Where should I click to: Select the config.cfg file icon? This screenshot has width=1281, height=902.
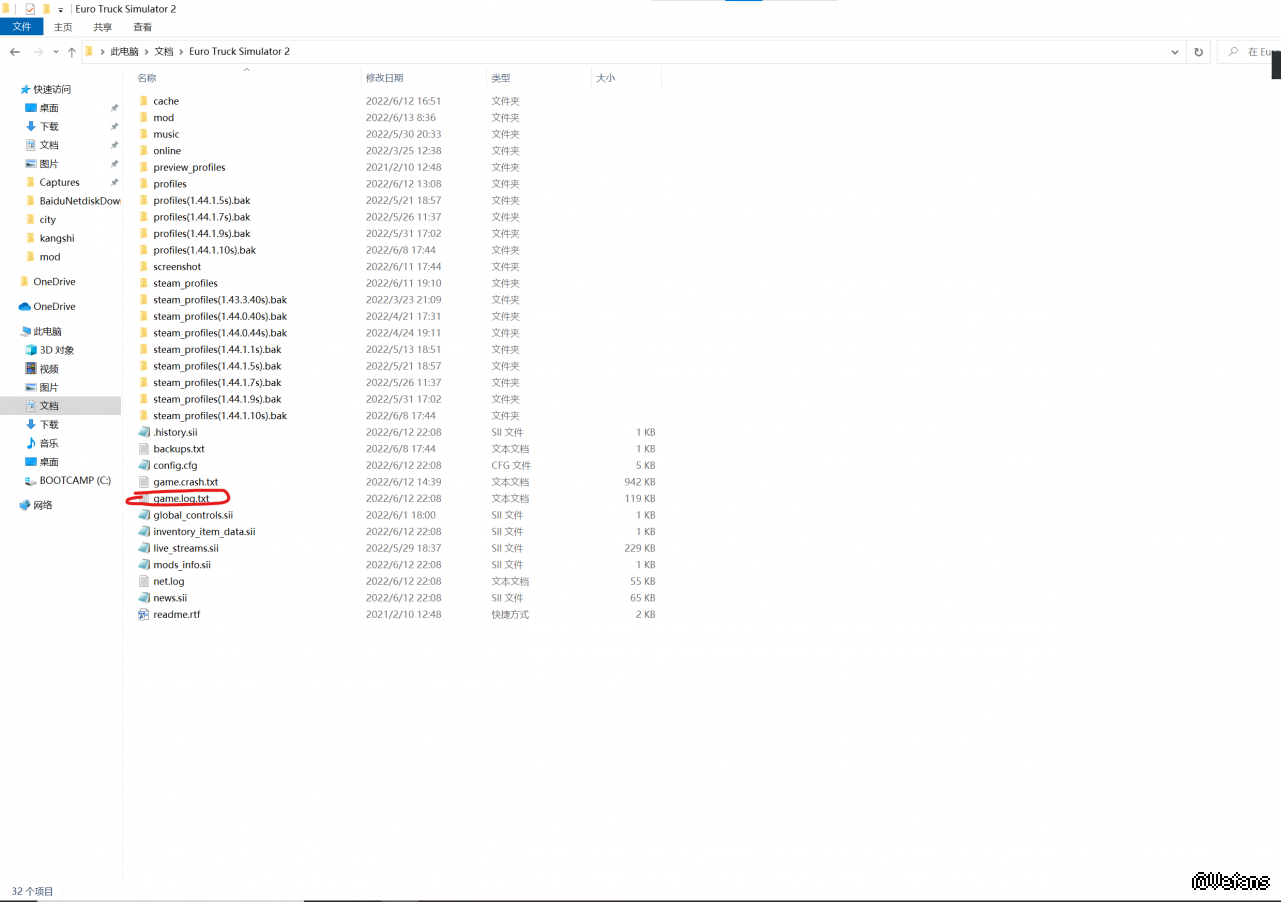144,465
